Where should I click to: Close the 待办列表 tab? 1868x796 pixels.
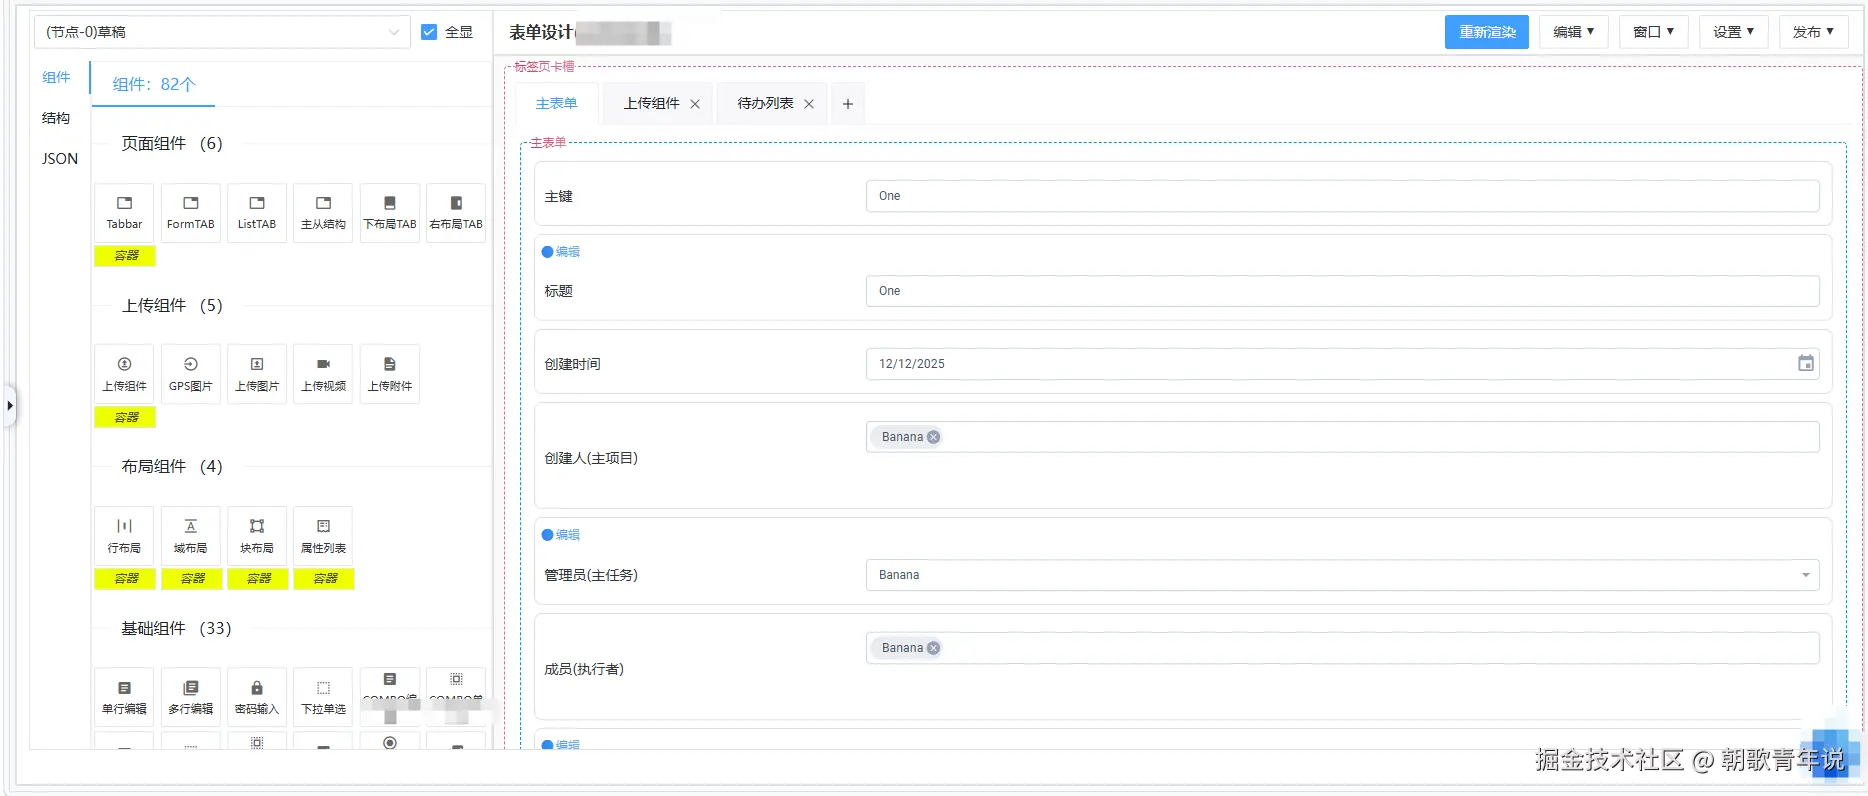[x=809, y=104]
